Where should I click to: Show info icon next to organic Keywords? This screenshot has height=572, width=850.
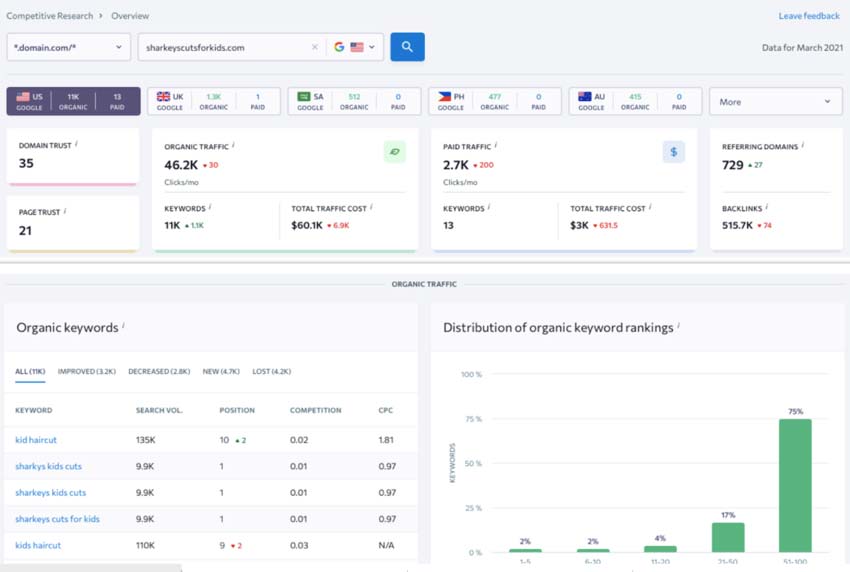click(210, 207)
